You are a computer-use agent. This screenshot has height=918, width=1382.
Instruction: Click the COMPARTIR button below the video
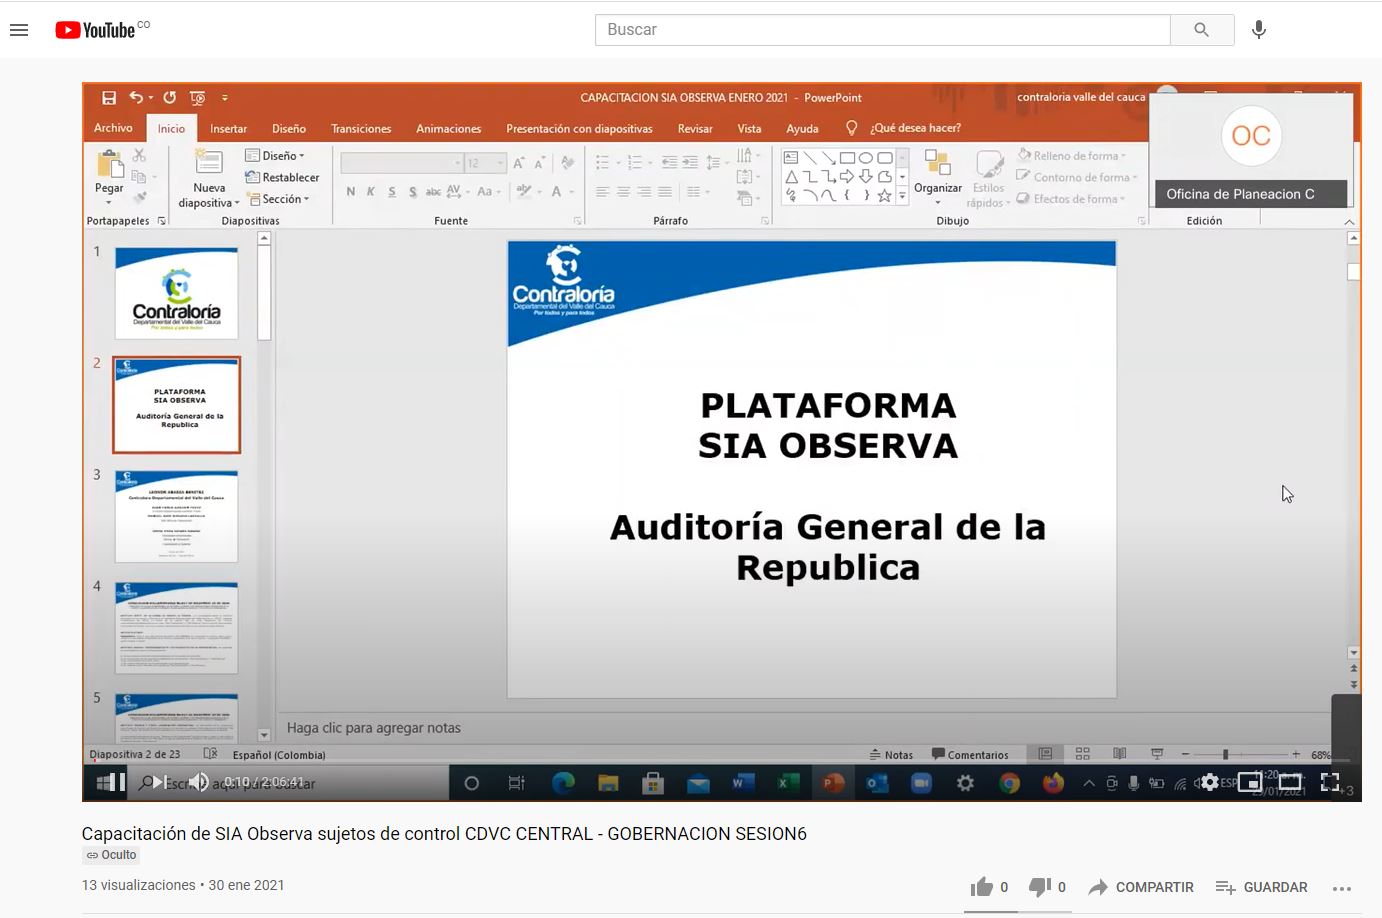(x=1140, y=887)
